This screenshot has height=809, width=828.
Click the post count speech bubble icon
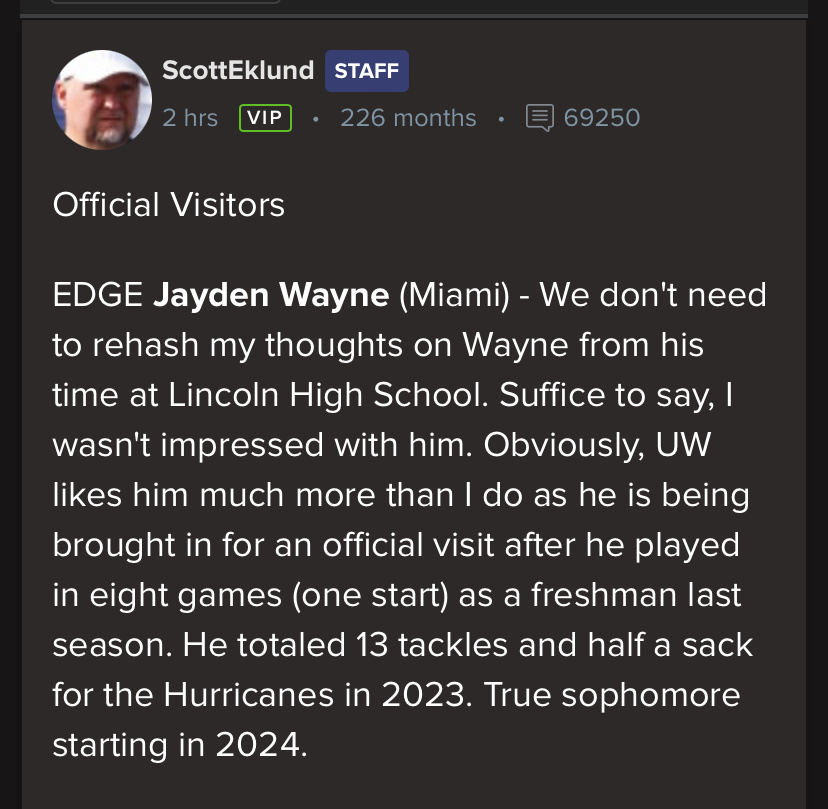(539, 119)
